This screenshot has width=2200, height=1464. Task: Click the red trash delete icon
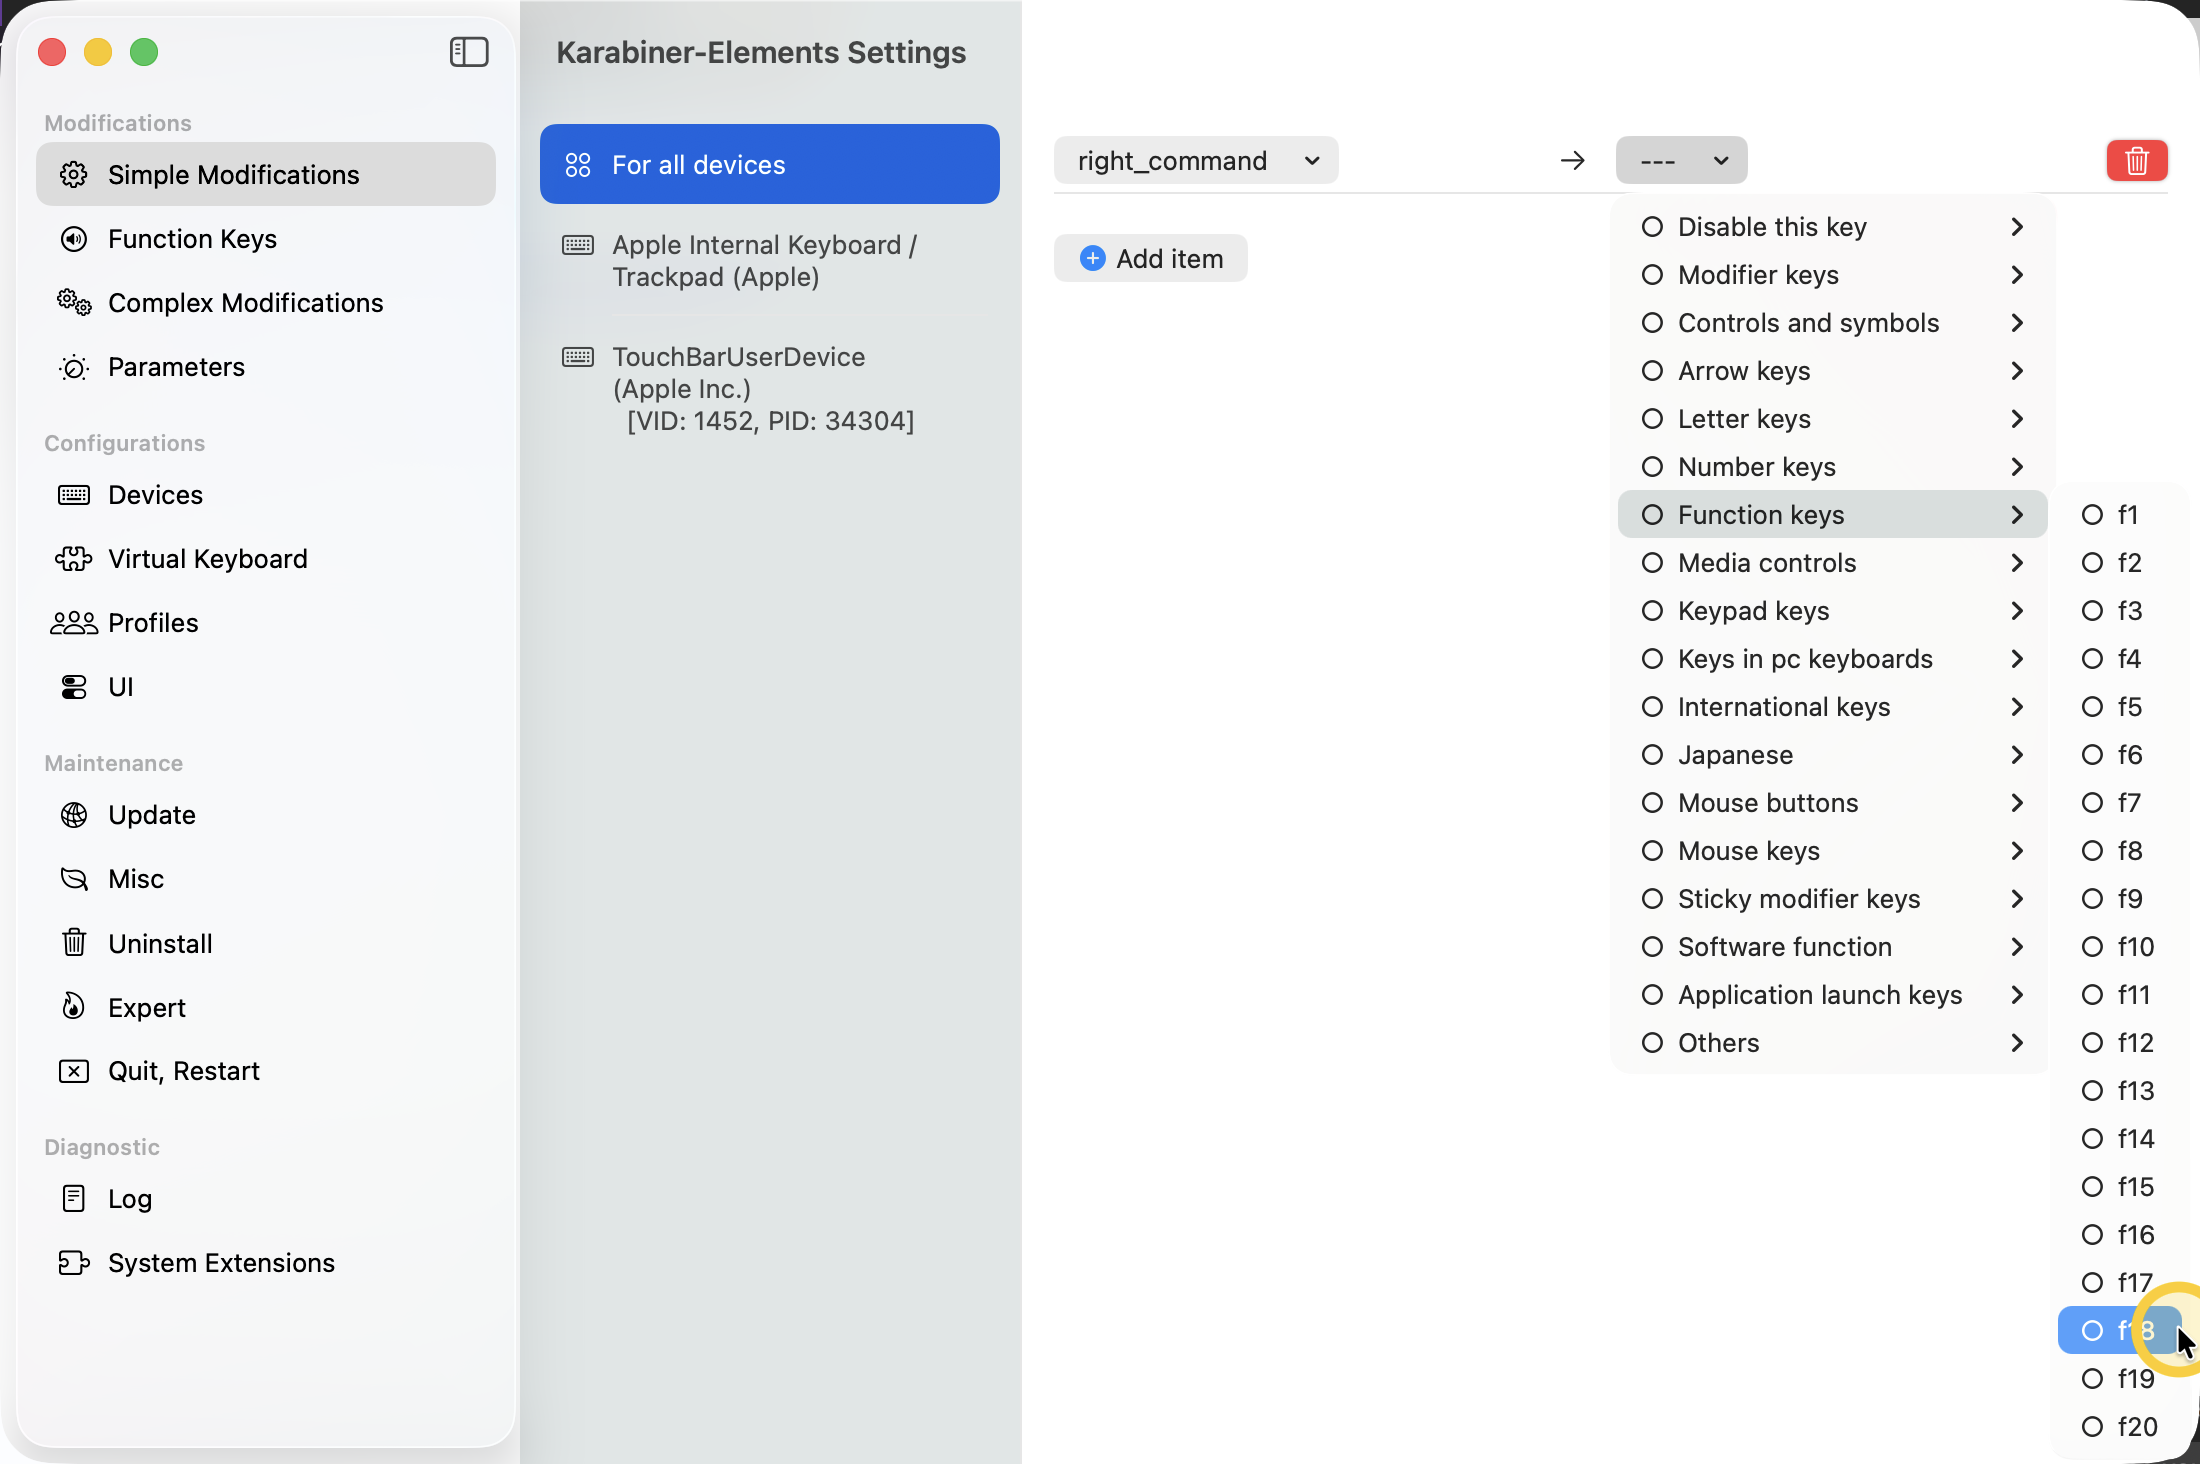point(2136,160)
